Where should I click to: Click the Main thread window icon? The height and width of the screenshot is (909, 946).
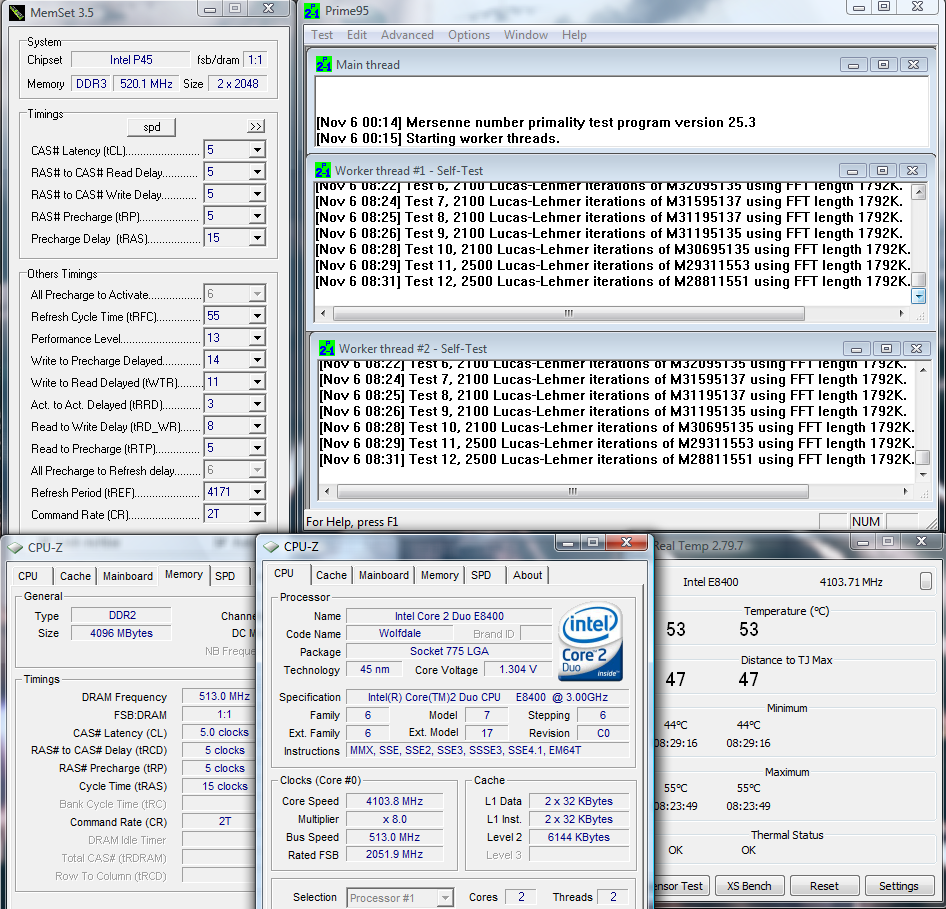coord(324,65)
